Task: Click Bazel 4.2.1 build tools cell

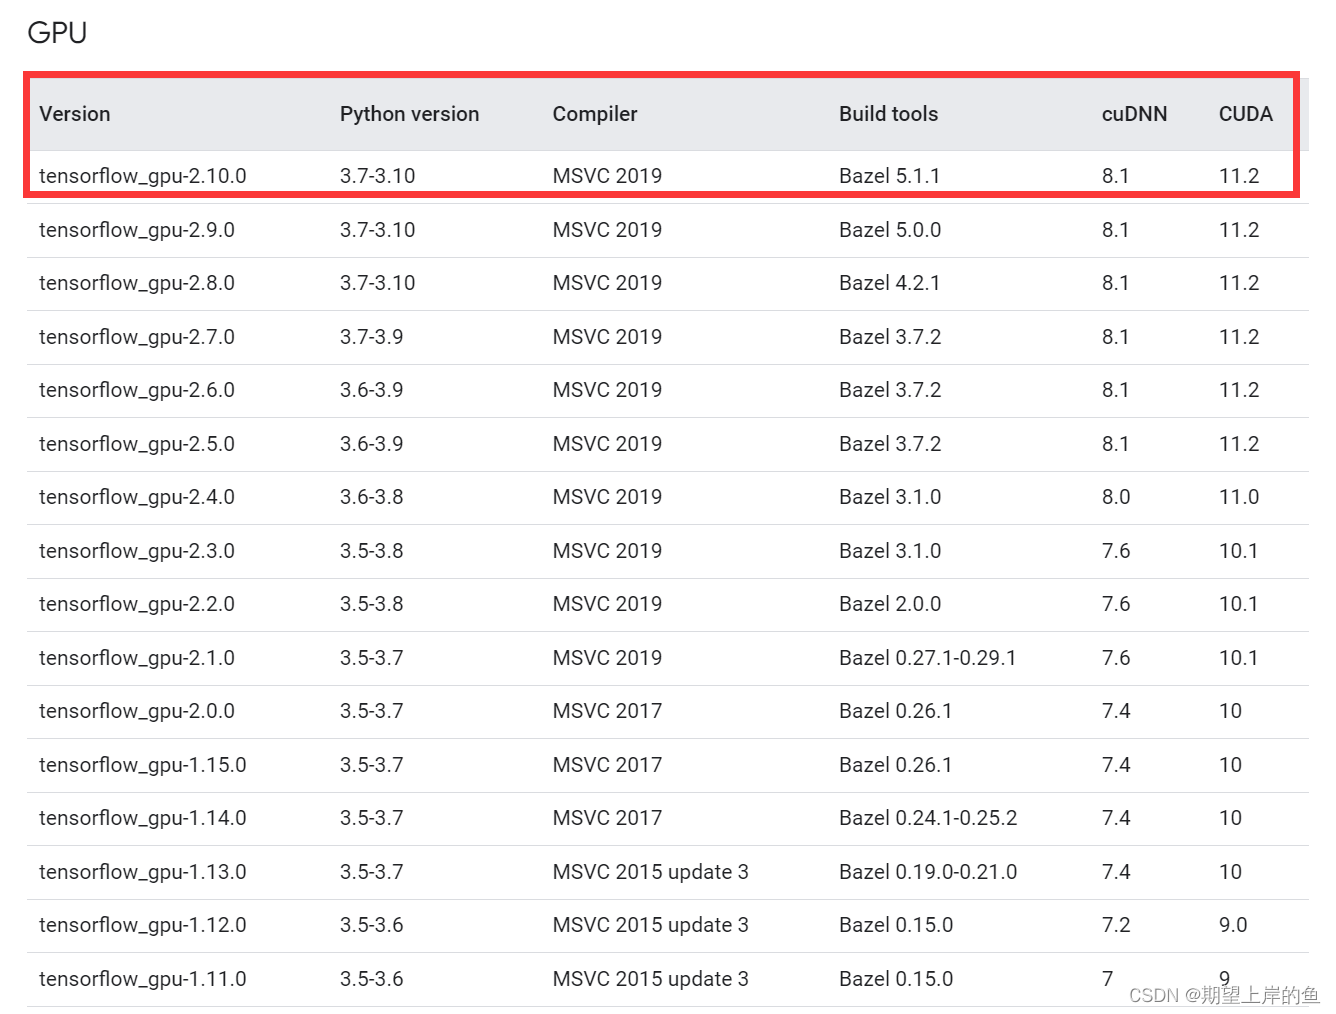Action: click(x=890, y=283)
